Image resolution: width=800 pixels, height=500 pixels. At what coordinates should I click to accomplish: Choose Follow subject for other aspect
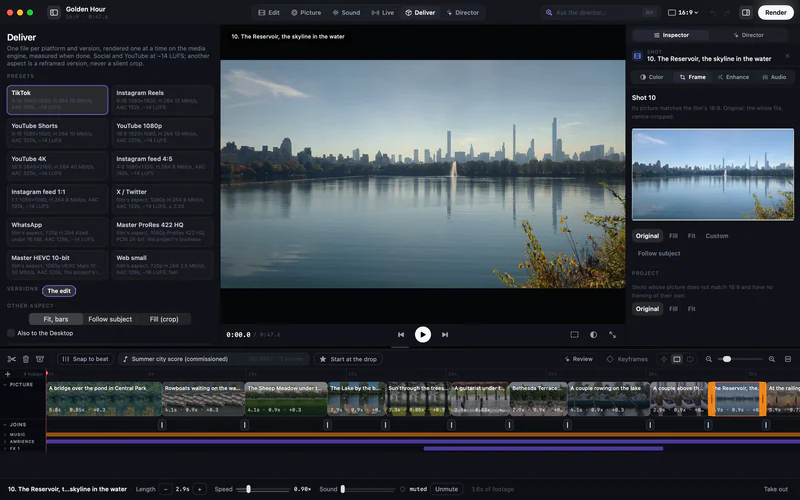pyautogui.click(x=110, y=319)
